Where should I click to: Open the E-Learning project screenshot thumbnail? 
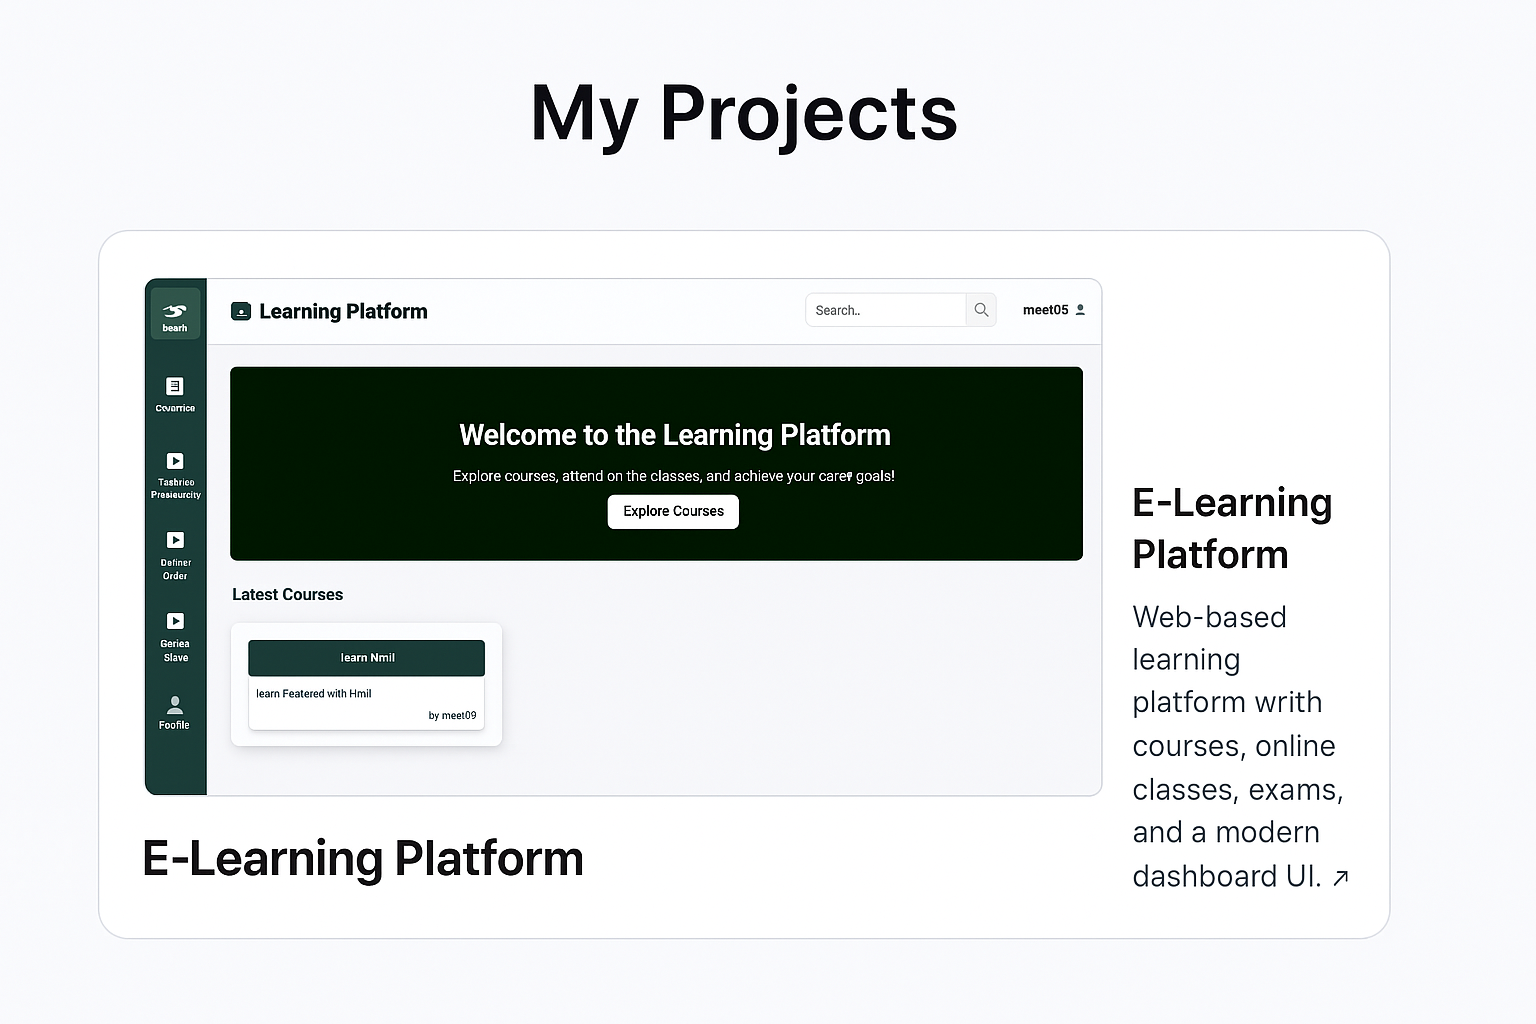coord(623,537)
